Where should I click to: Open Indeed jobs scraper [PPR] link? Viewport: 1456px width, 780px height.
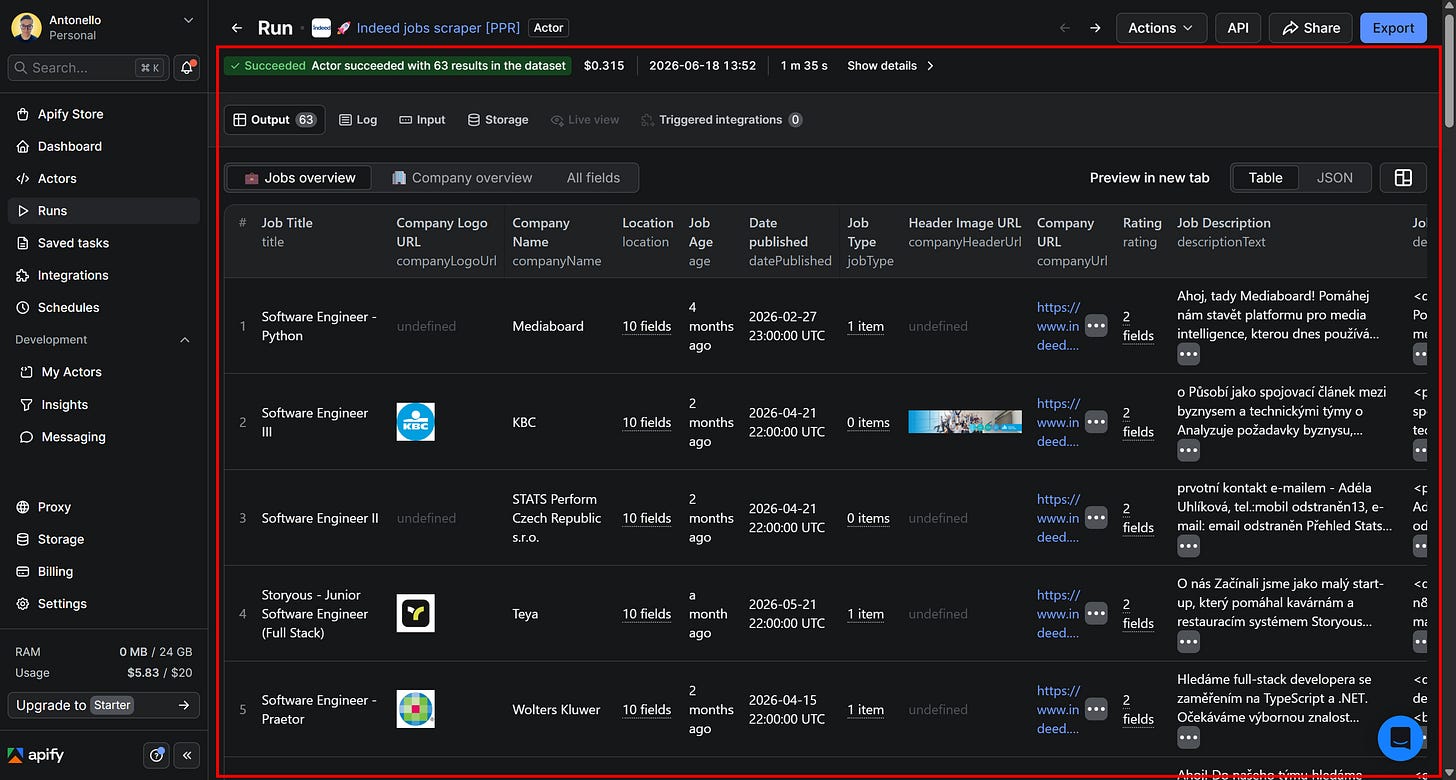point(438,28)
